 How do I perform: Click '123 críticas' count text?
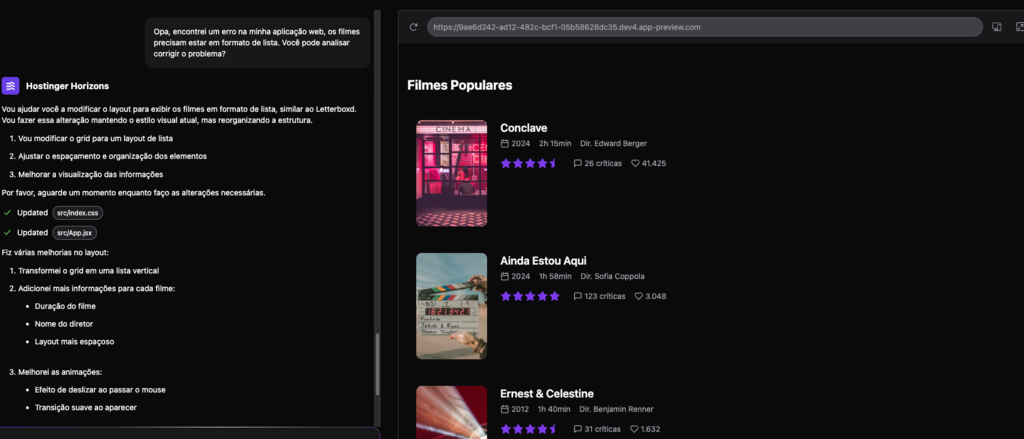tap(605, 296)
